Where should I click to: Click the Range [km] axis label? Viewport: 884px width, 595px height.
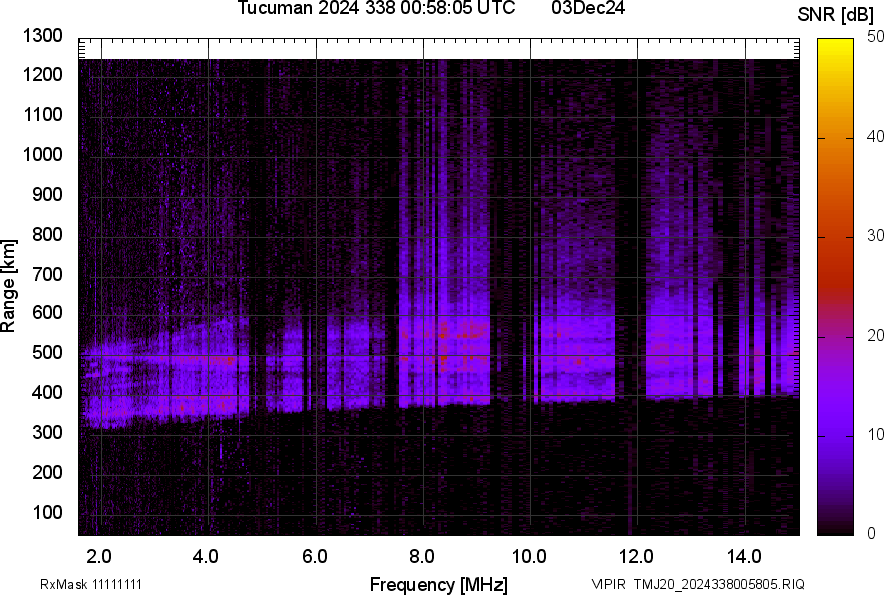point(9,286)
